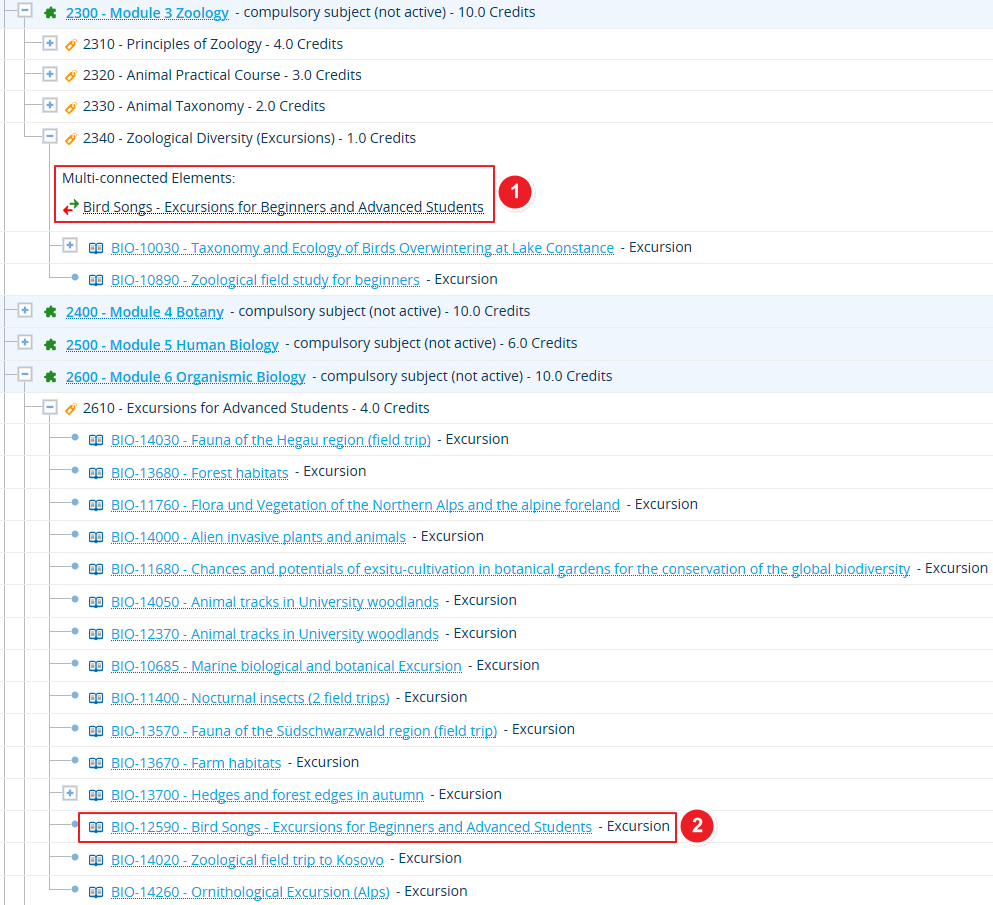Open BIO-10685 Marine biological and botanical Excursion
The height and width of the screenshot is (905, 993).
coord(286,666)
